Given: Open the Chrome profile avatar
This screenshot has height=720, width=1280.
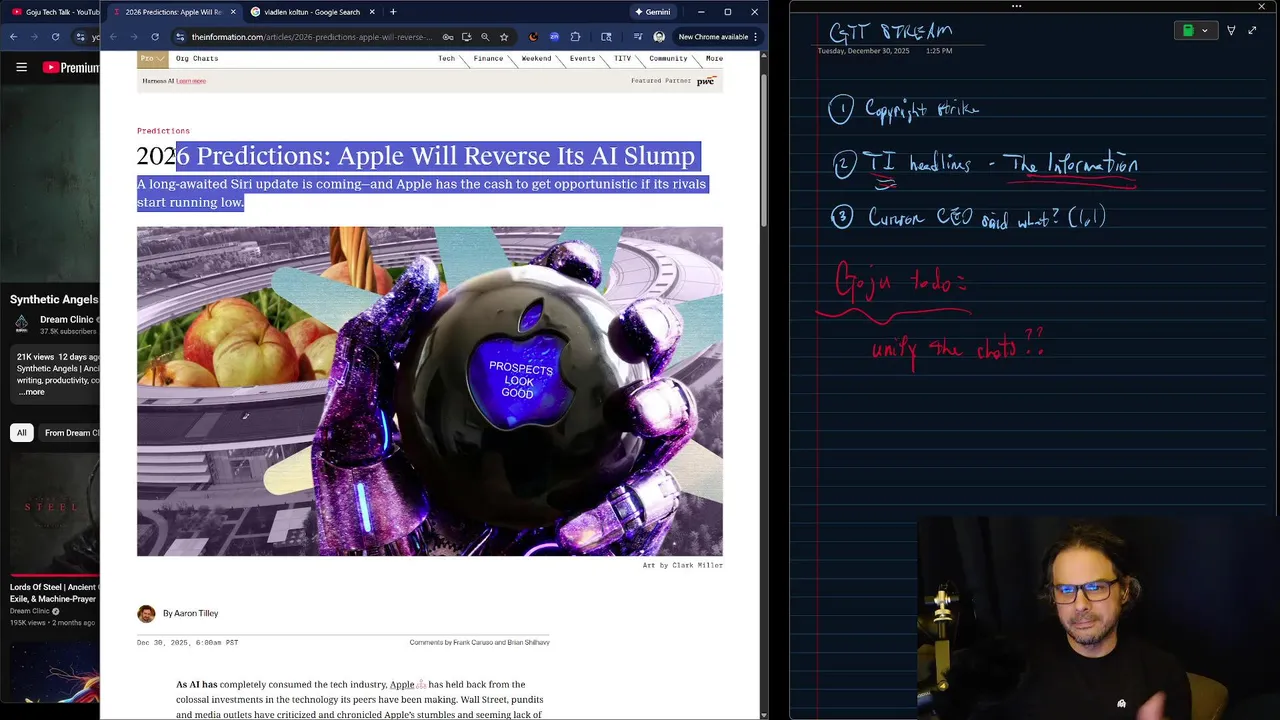Looking at the screenshot, I should point(659,37).
